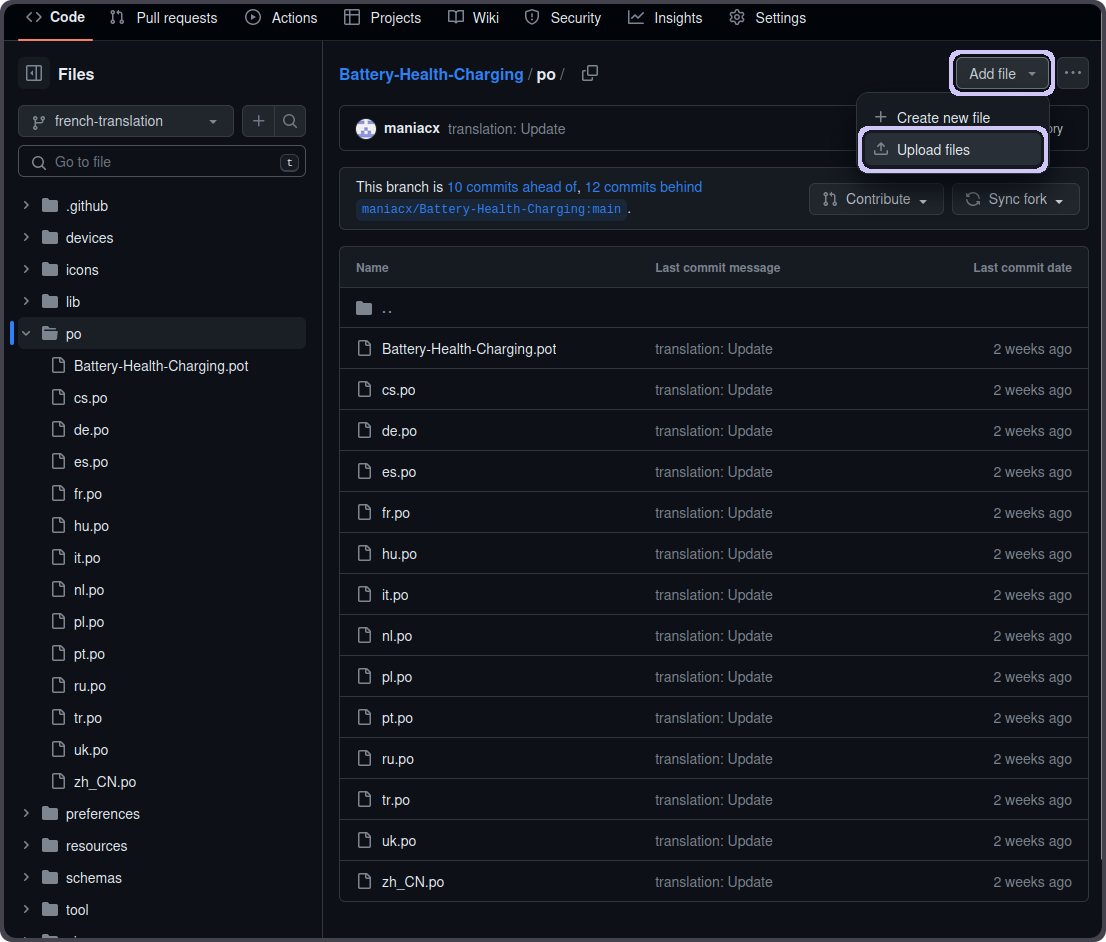The image size is (1106, 942).
Task: Open the three-dots more options button
Action: pos(1073,73)
